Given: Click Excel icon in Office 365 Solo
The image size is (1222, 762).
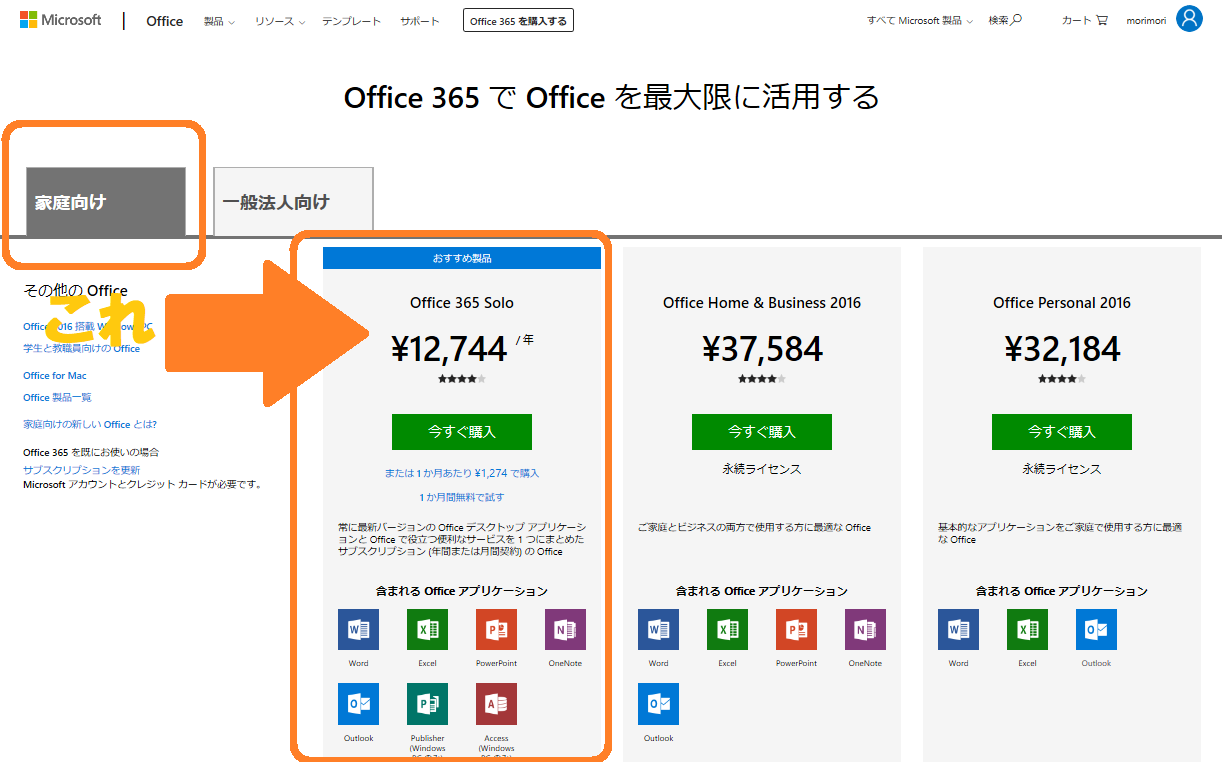Looking at the screenshot, I should [x=427, y=629].
